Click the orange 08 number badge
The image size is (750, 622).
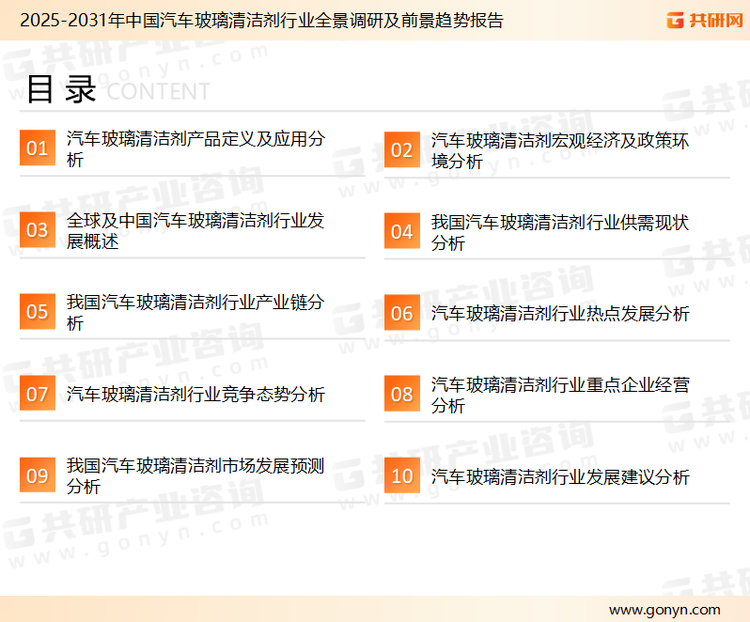click(402, 394)
